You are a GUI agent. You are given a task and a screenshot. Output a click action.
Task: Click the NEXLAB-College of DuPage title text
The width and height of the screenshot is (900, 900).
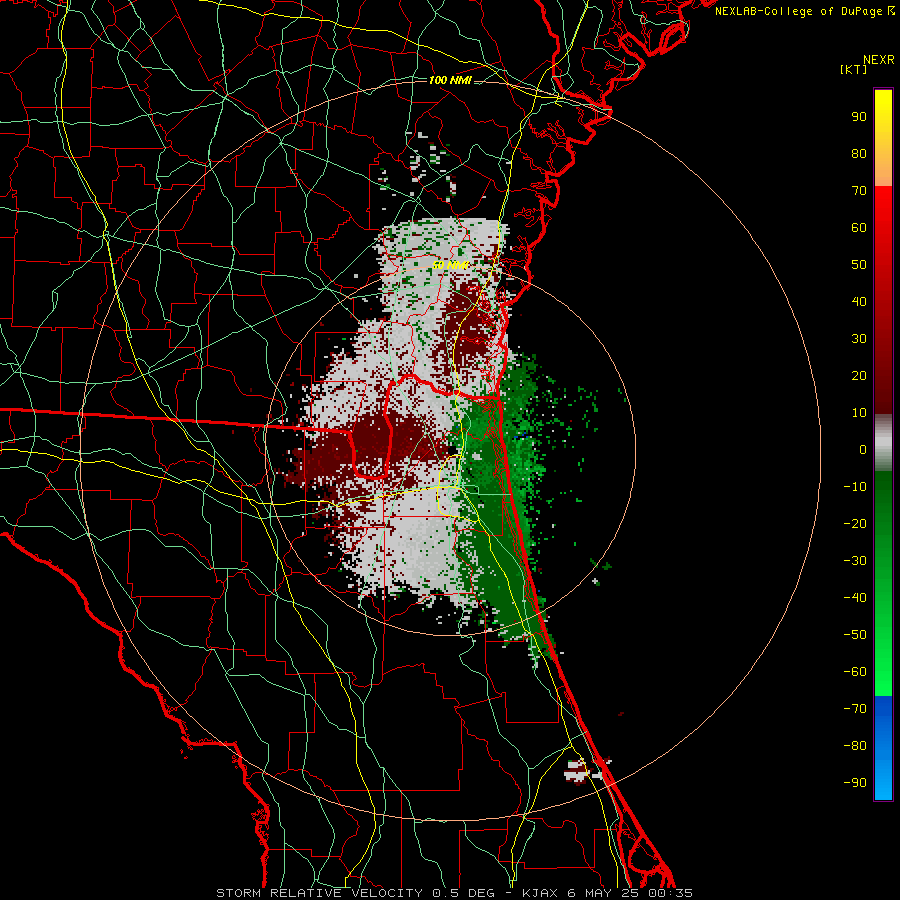(x=804, y=11)
